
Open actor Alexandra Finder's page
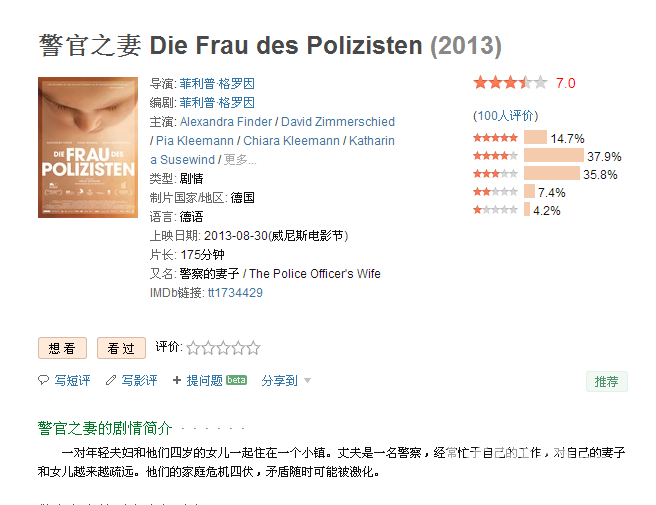226,122
